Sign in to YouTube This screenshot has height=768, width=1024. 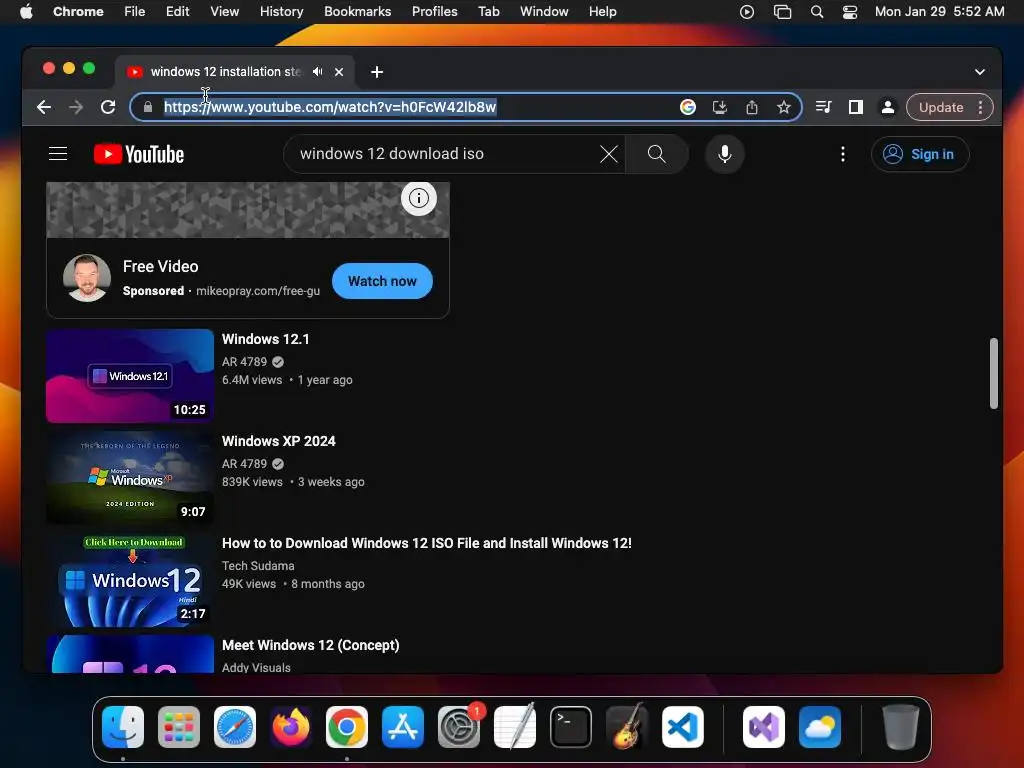[920, 154]
